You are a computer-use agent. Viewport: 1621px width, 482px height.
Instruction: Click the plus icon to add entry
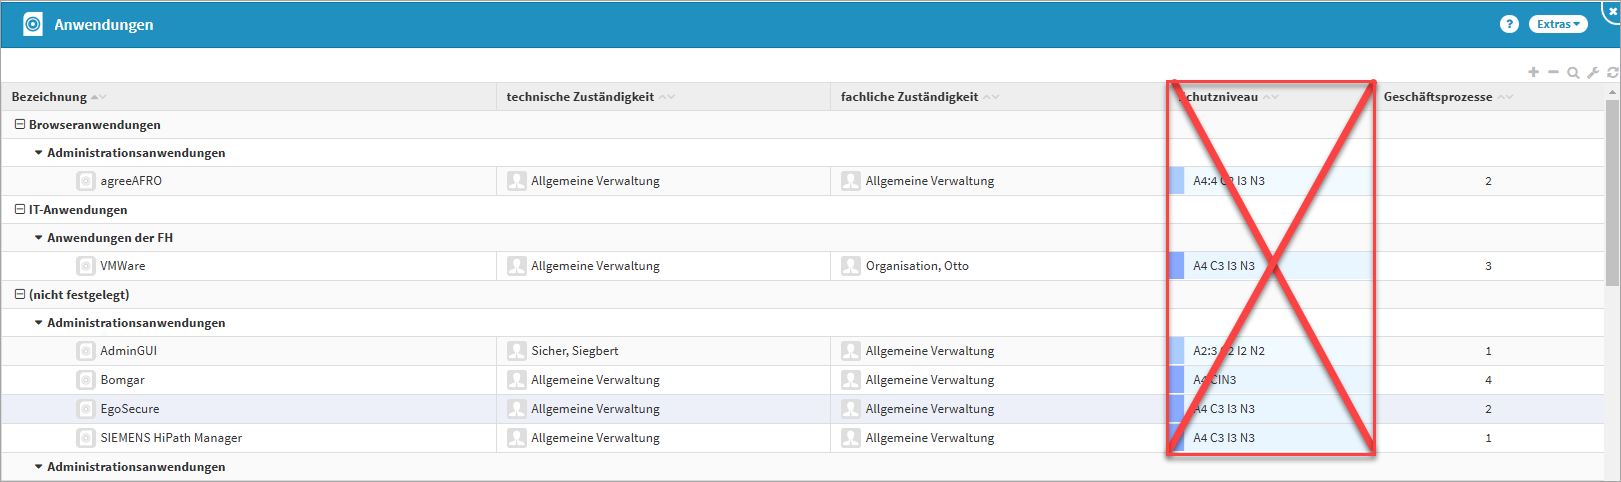(x=1533, y=72)
